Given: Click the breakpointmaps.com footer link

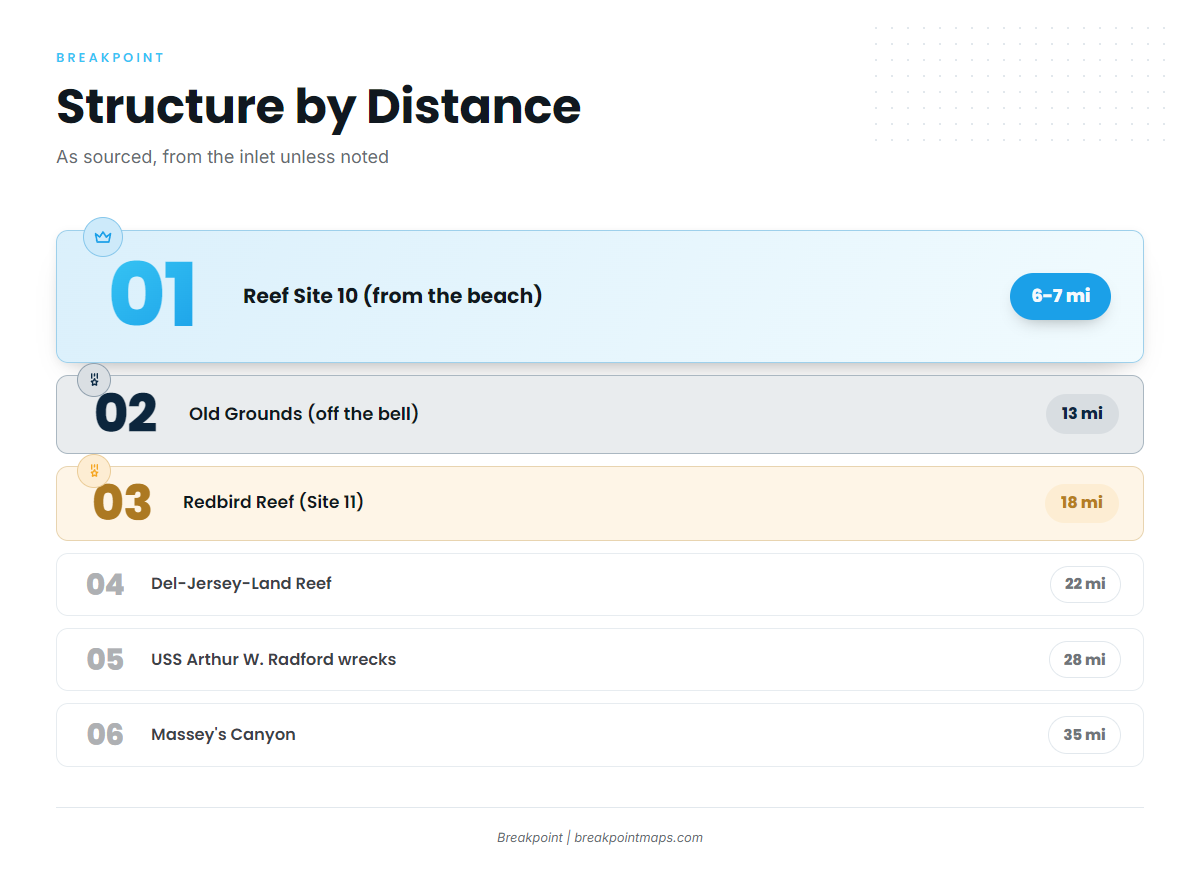Looking at the screenshot, I should pyautogui.click(x=638, y=838).
